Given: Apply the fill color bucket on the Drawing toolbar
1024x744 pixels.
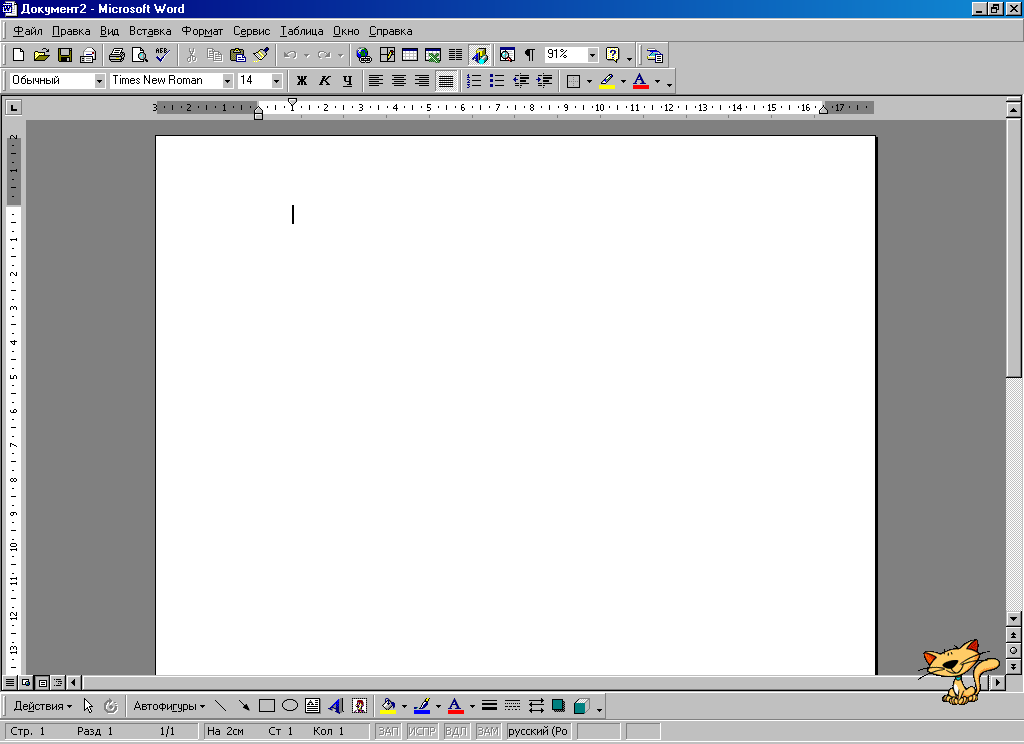Looking at the screenshot, I should [388, 706].
